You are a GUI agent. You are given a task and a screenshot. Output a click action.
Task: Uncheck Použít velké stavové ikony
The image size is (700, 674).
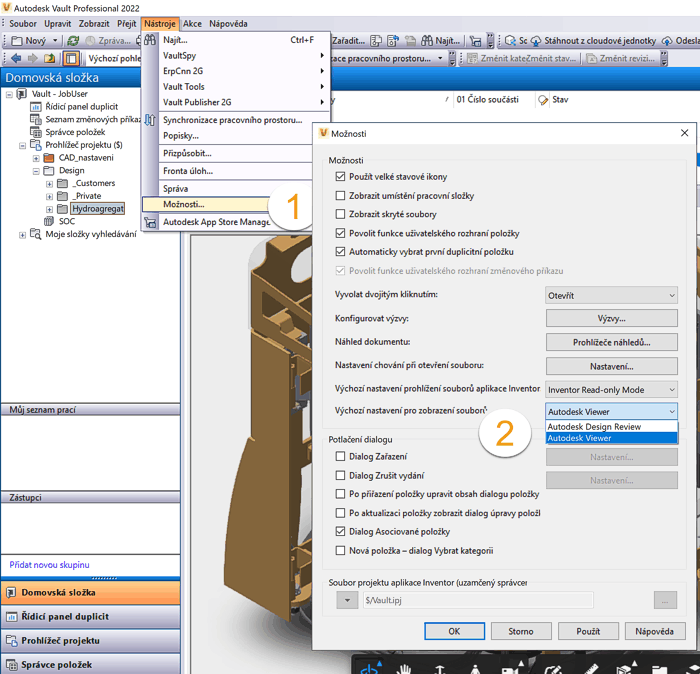click(x=340, y=177)
